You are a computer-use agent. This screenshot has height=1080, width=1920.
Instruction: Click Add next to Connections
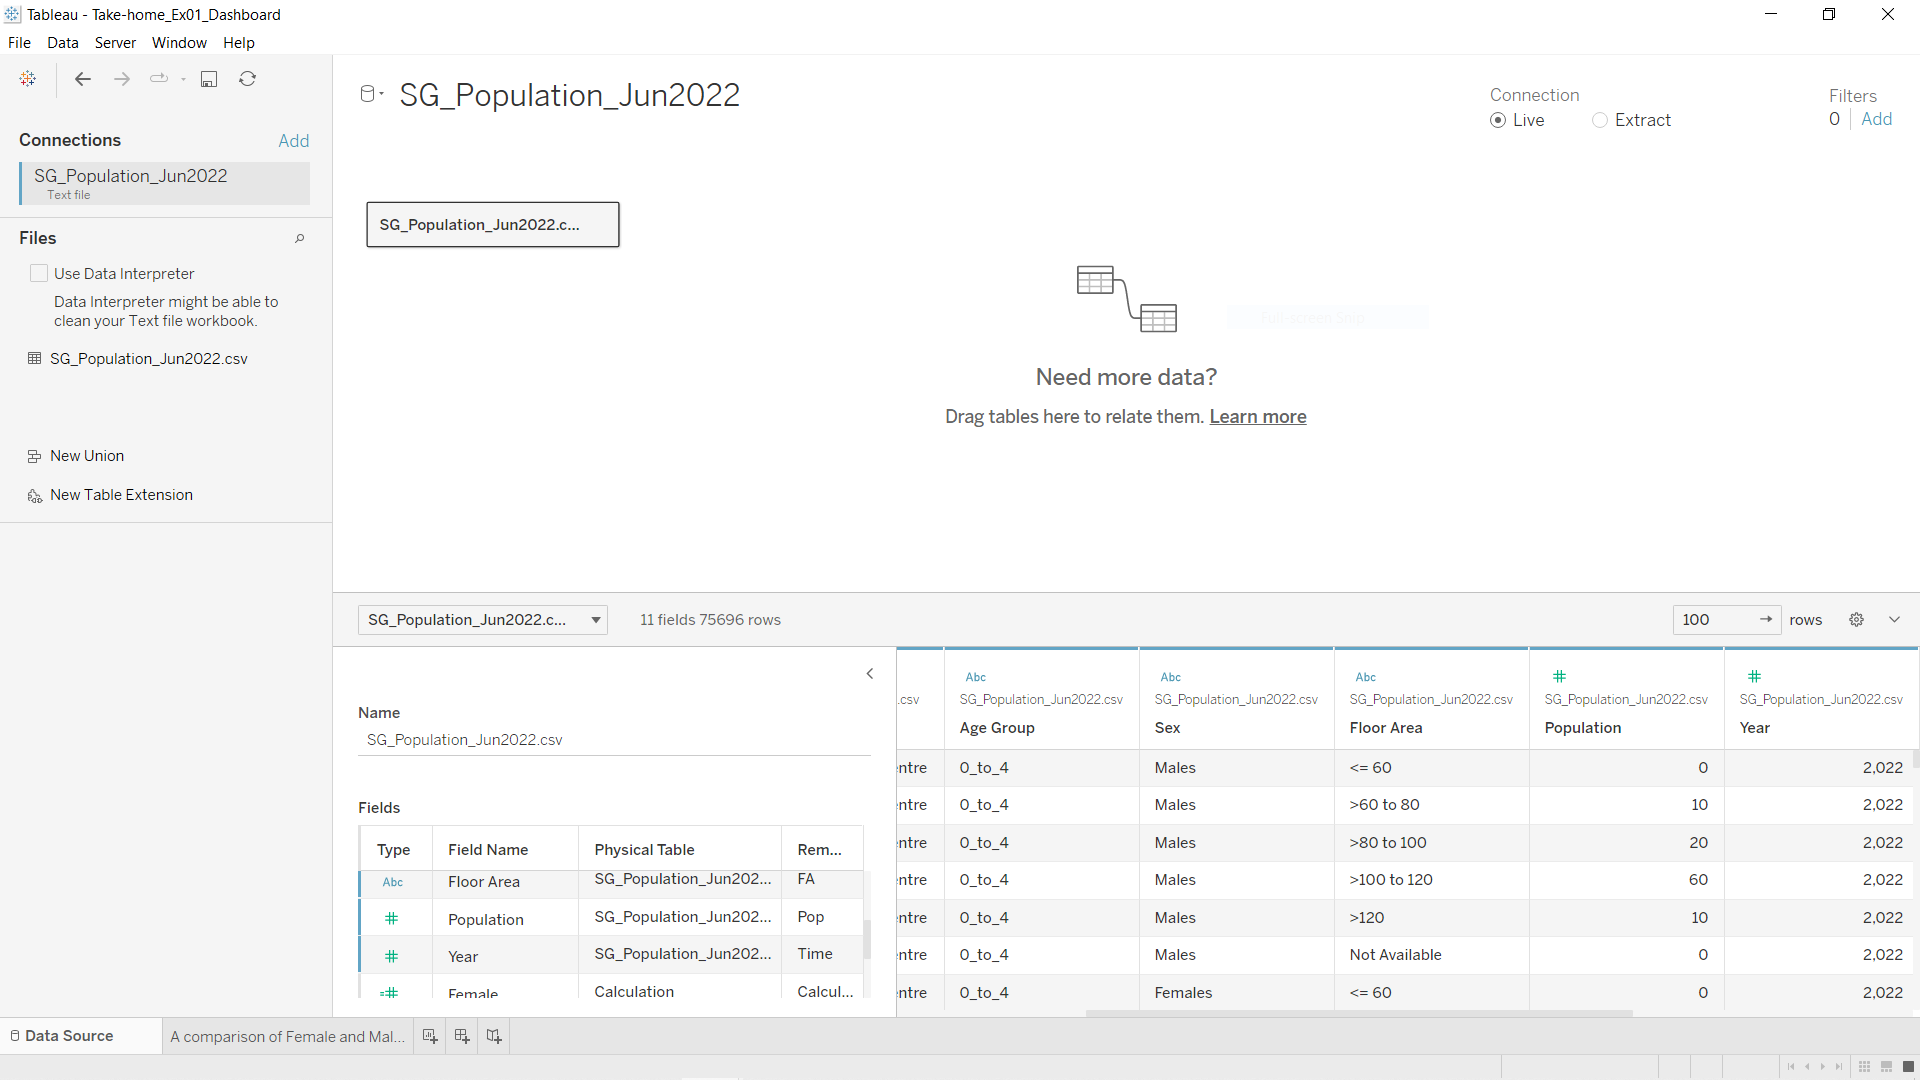(293, 141)
